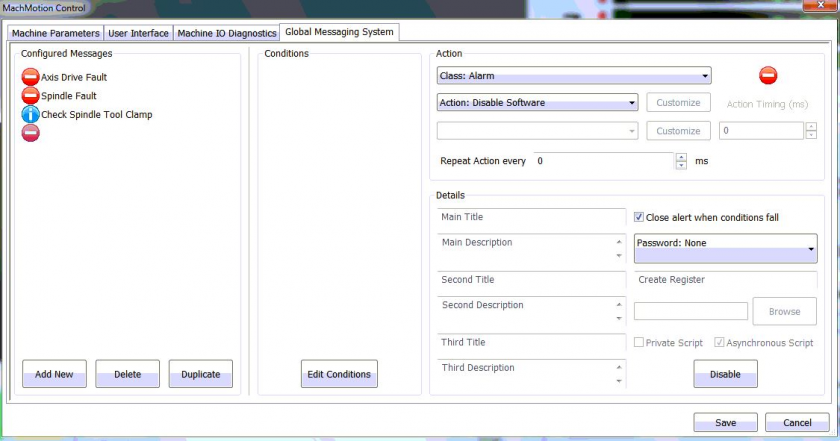Open the Action: Disable Software dropdown
This screenshot has width=840, height=441.
tap(537, 102)
